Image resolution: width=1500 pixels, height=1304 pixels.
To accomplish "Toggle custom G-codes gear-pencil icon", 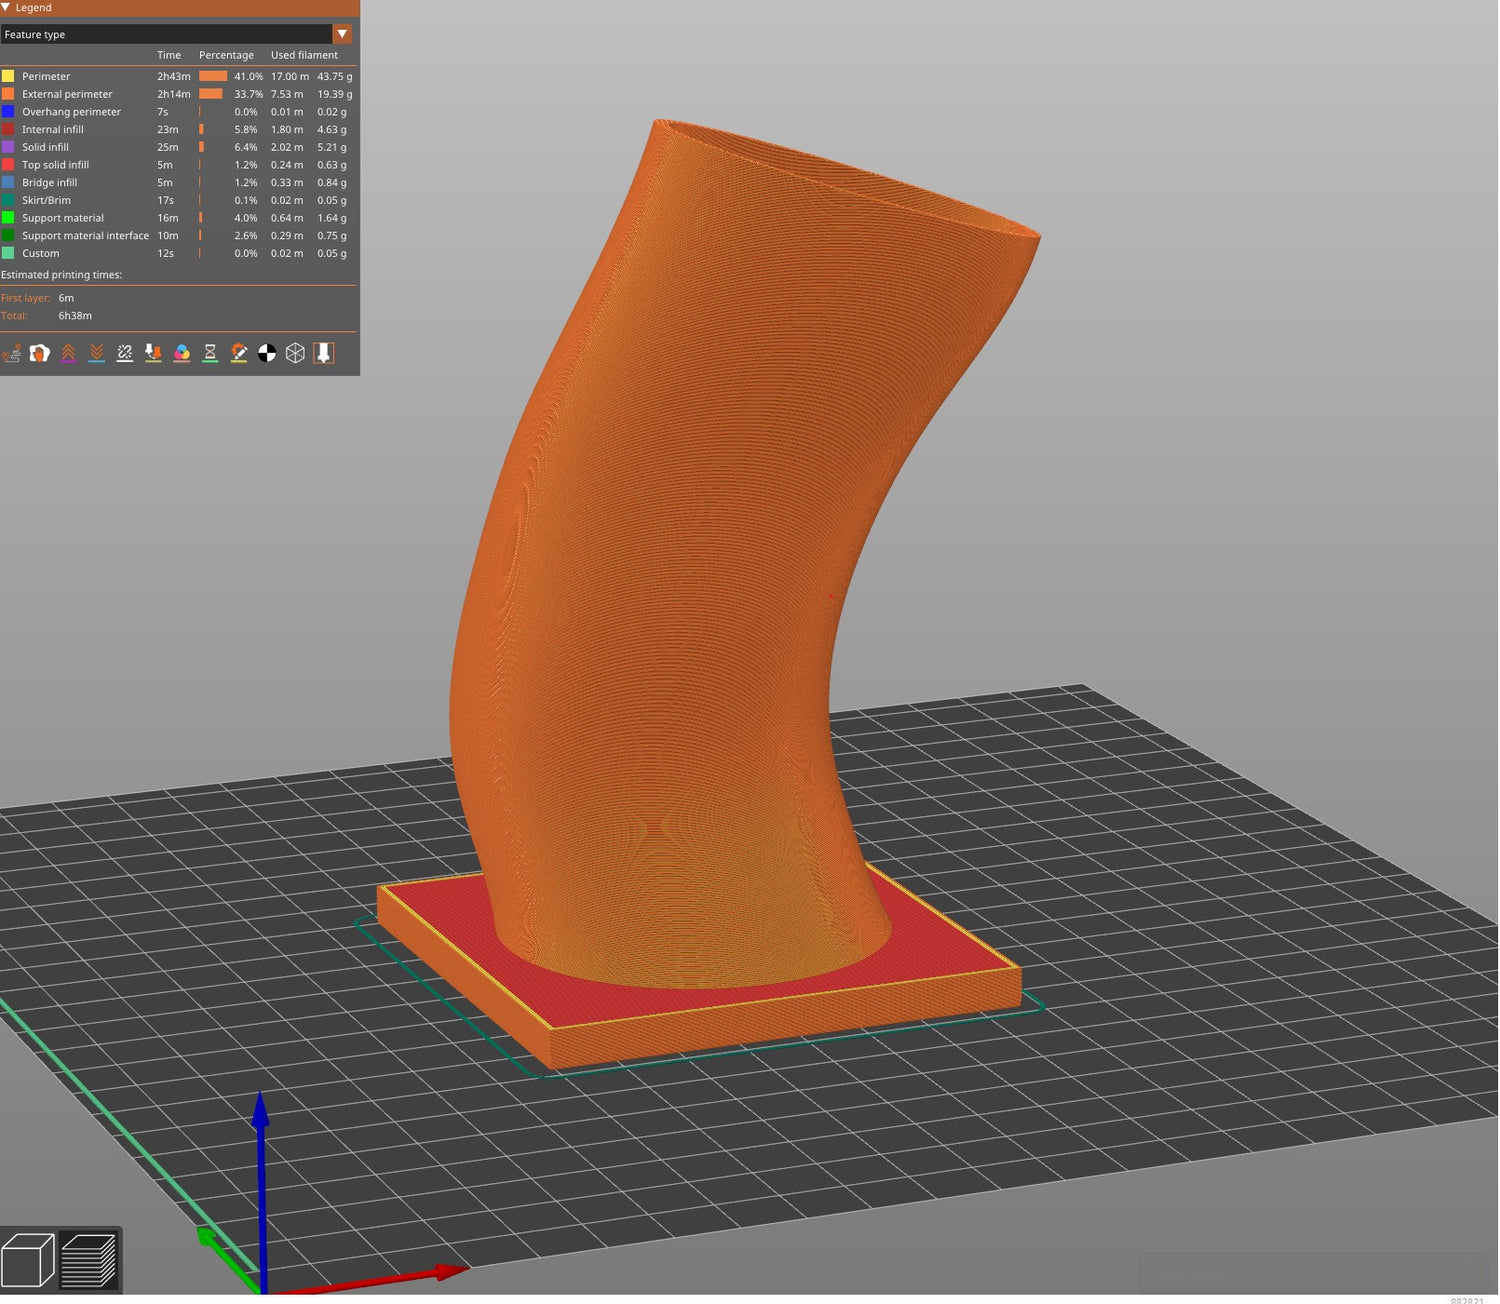I will [x=239, y=353].
